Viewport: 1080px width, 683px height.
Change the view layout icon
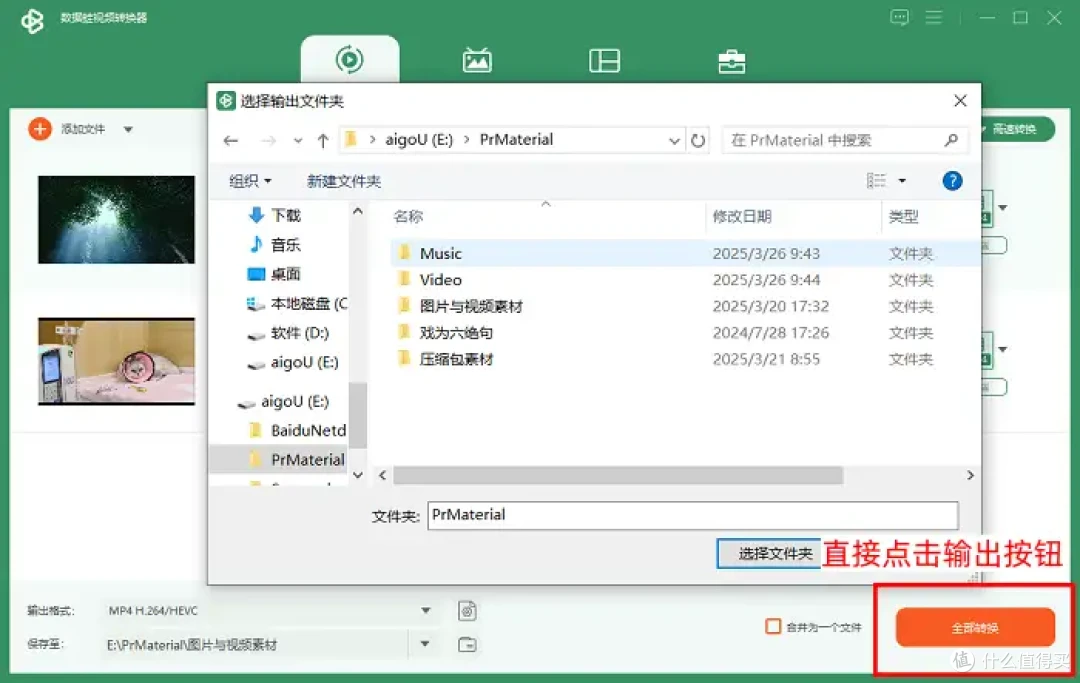[x=876, y=180]
